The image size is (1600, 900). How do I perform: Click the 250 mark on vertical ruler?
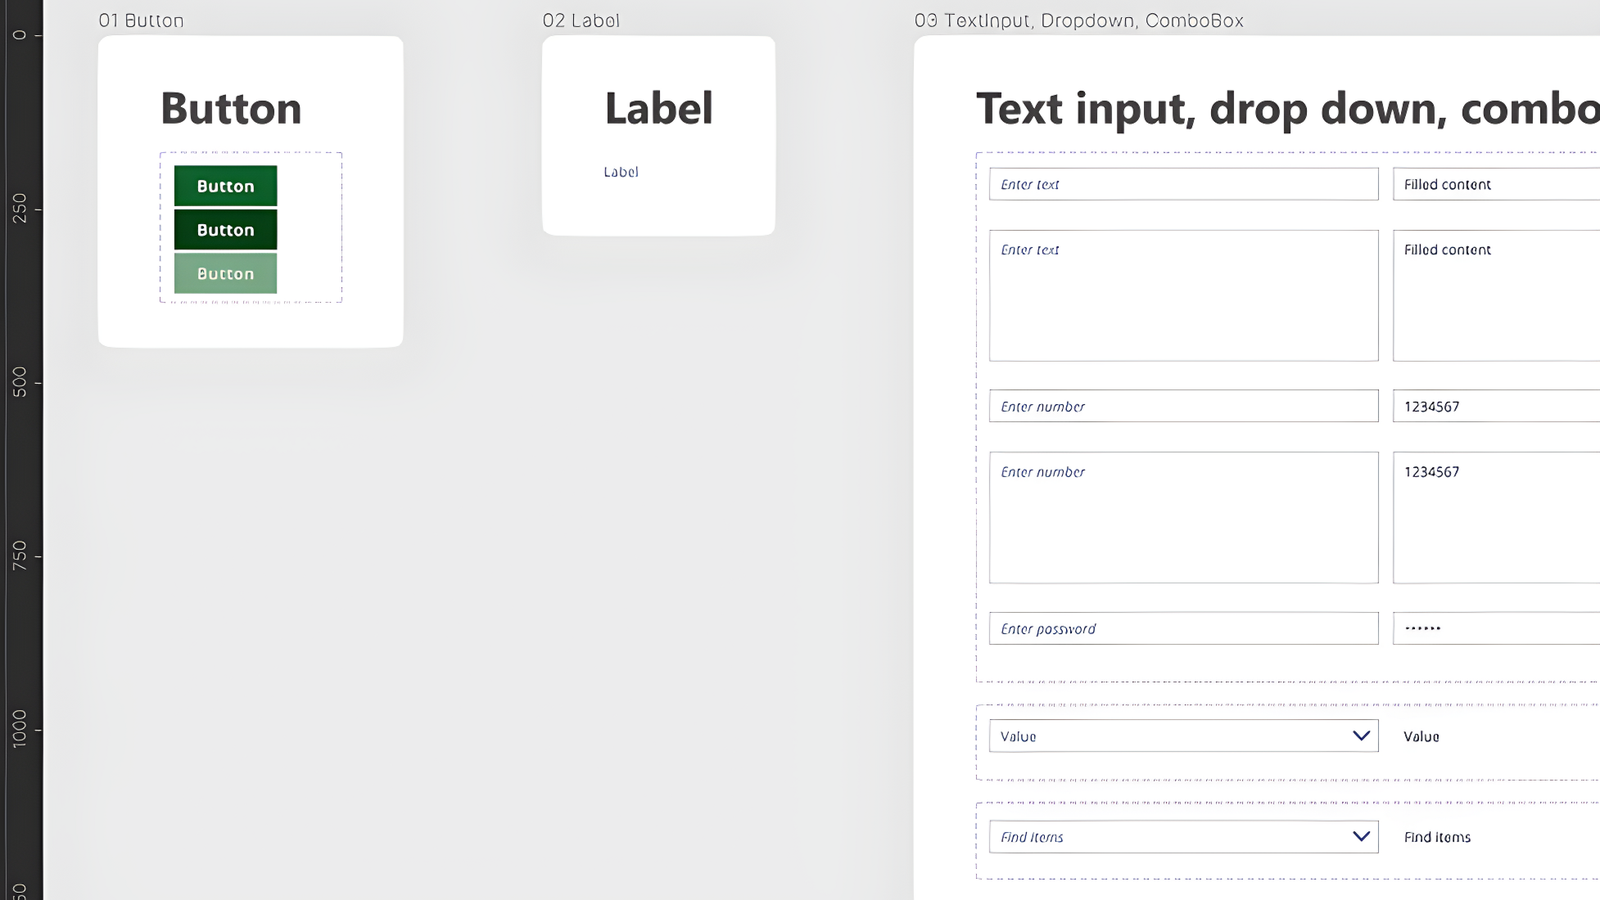[x=20, y=209]
